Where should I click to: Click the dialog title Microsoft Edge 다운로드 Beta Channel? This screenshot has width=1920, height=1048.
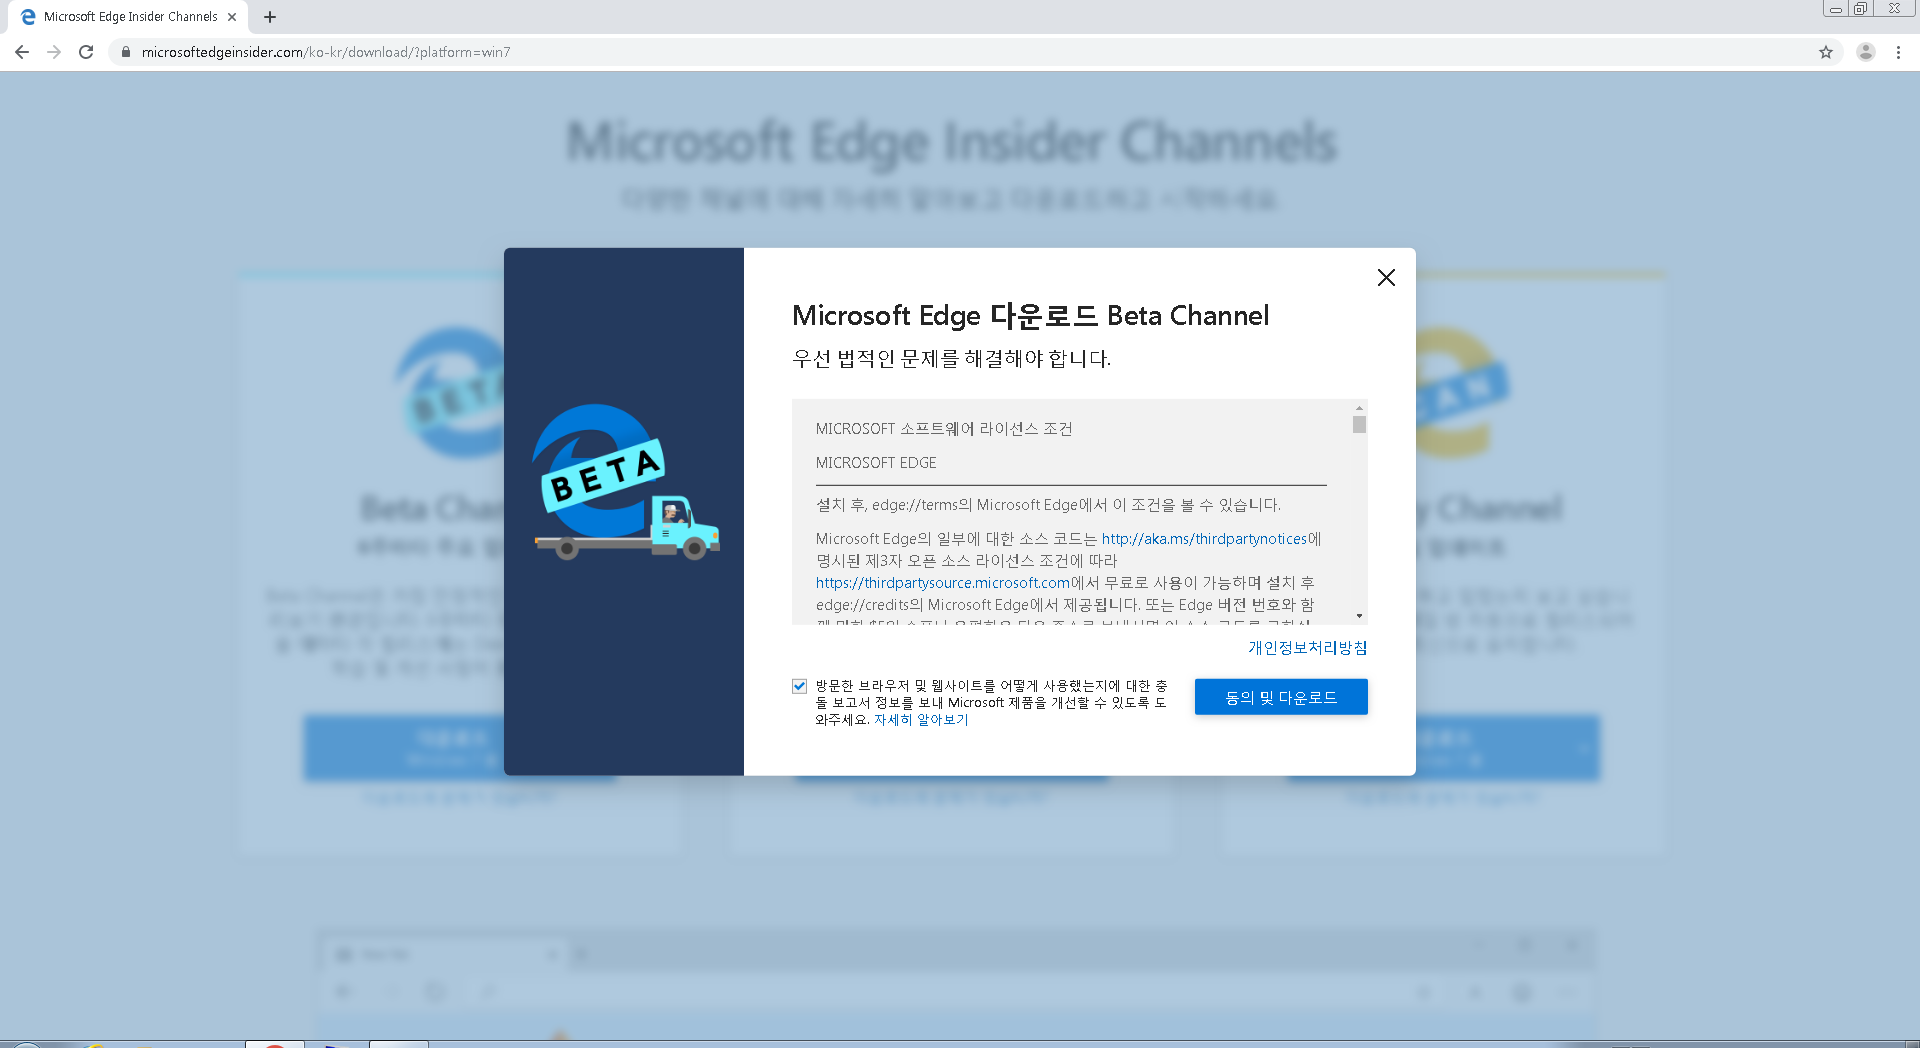coord(1030,316)
